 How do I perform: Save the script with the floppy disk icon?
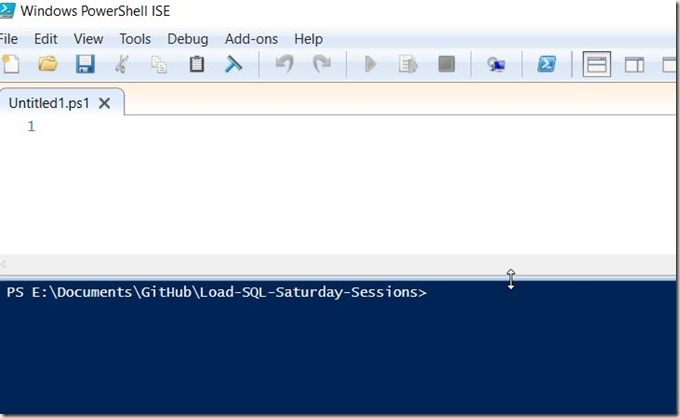coord(85,64)
